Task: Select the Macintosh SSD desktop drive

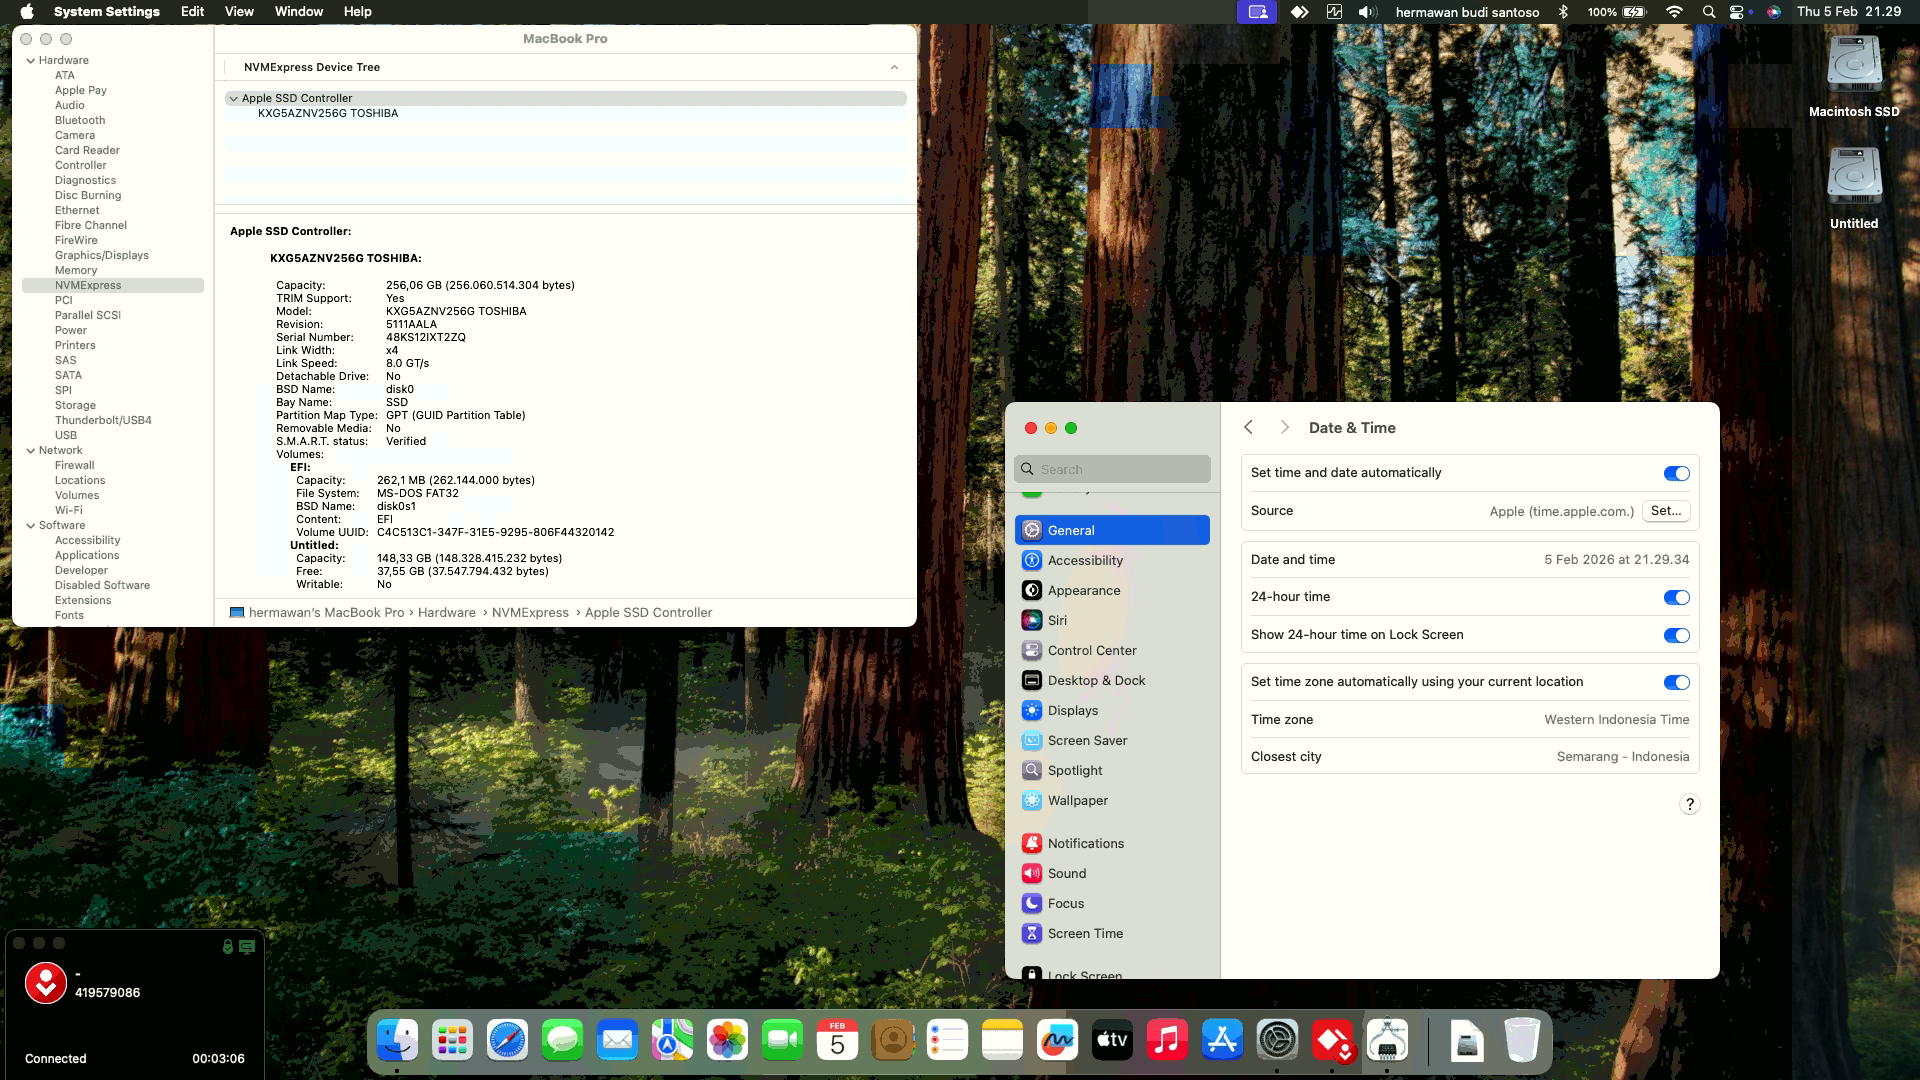Action: point(1854,76)
